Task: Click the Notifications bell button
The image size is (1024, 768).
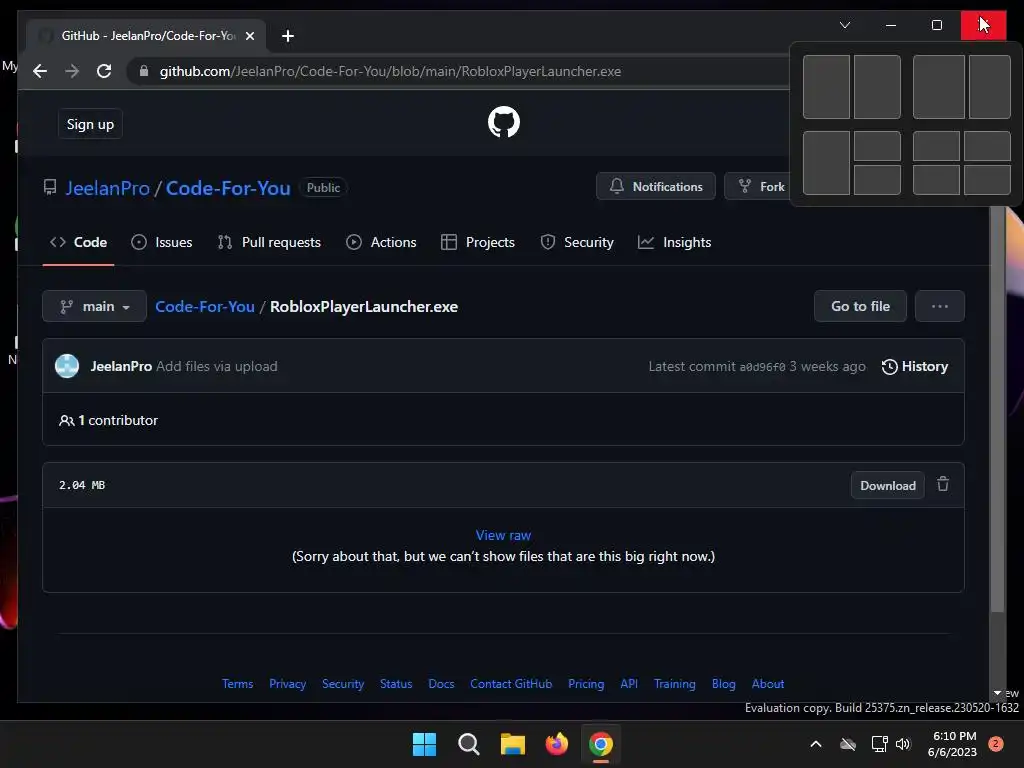Action: pos(656,187)
